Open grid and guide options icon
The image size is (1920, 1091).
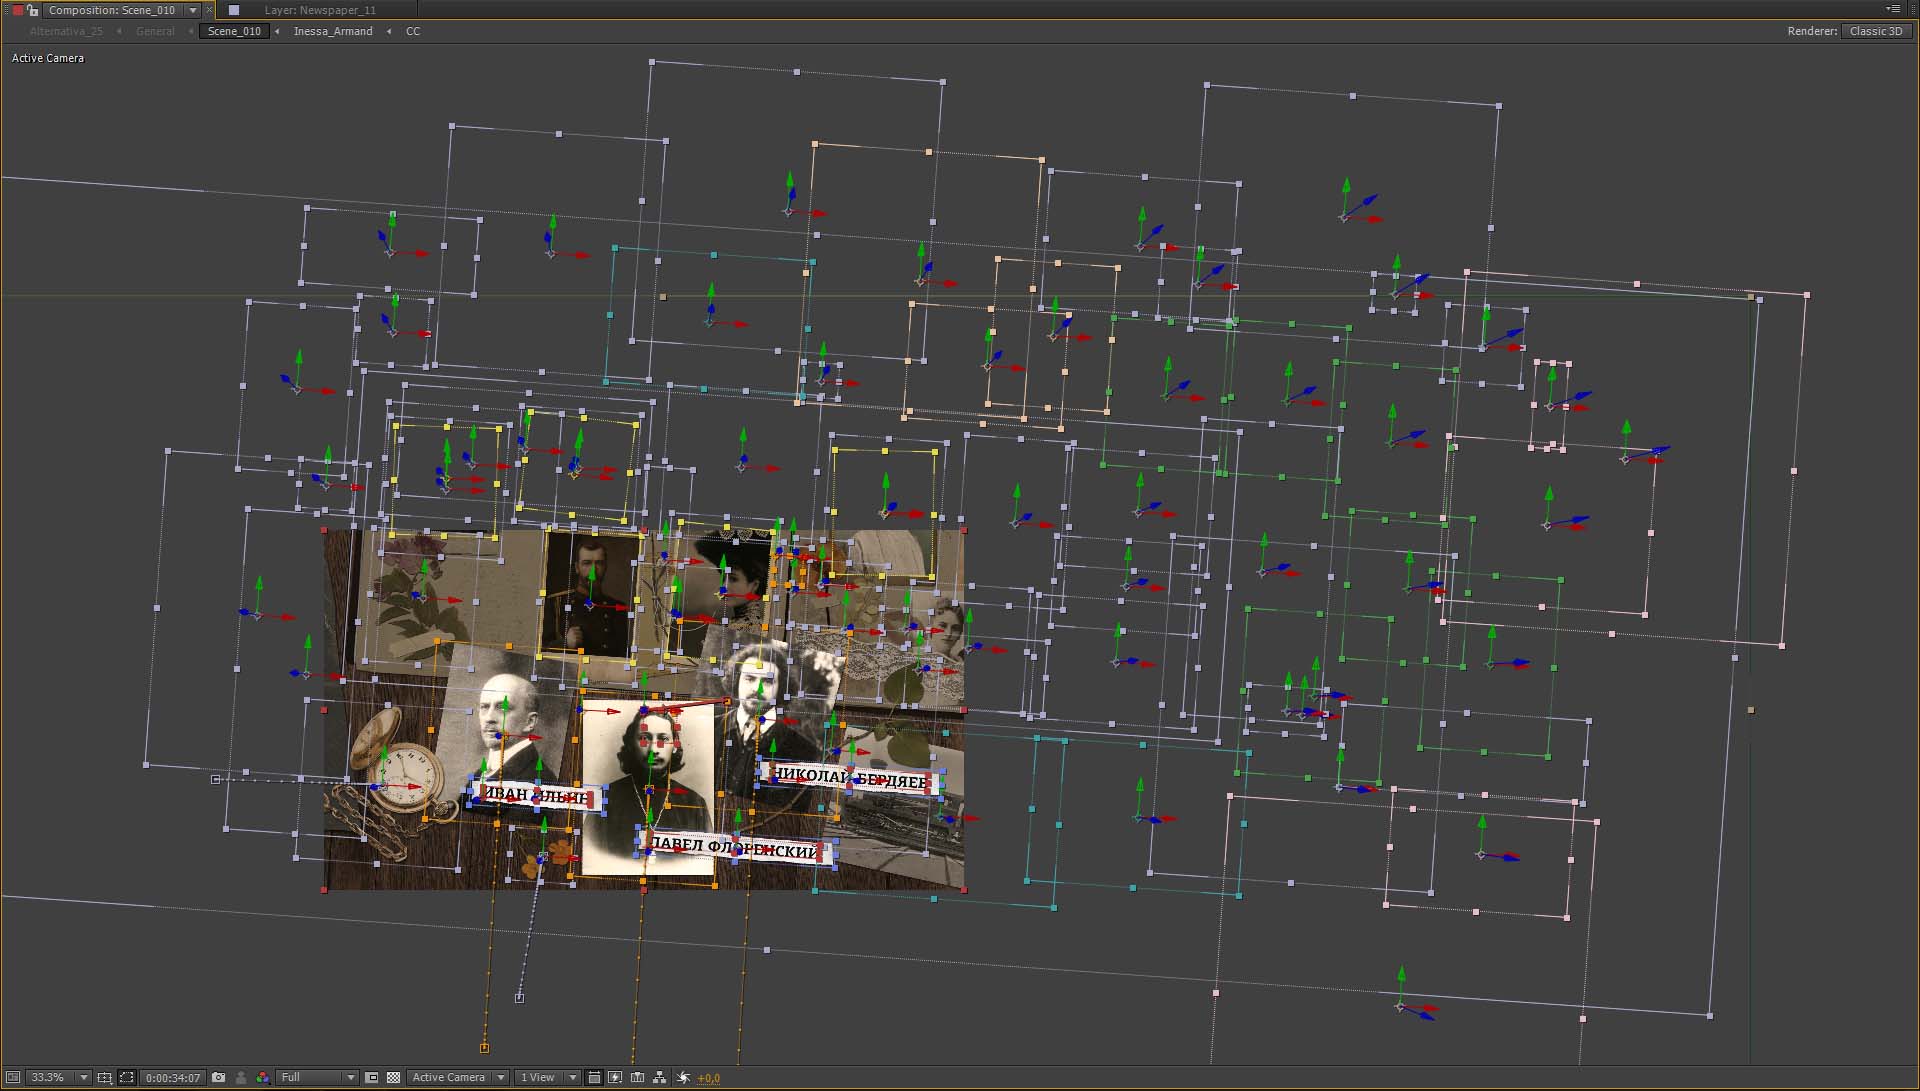coord(105,1077)
